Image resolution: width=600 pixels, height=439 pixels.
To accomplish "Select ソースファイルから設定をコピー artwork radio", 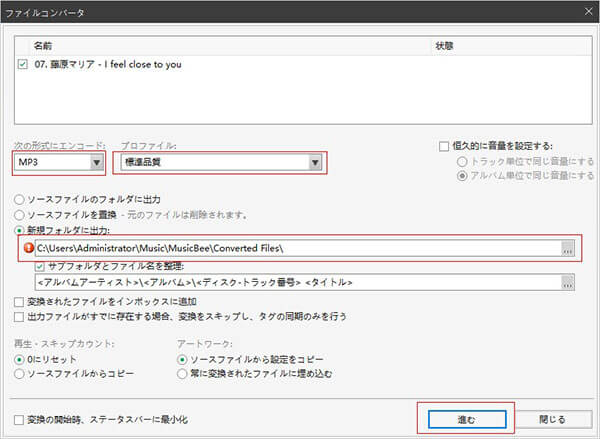I will pos(182,359).
